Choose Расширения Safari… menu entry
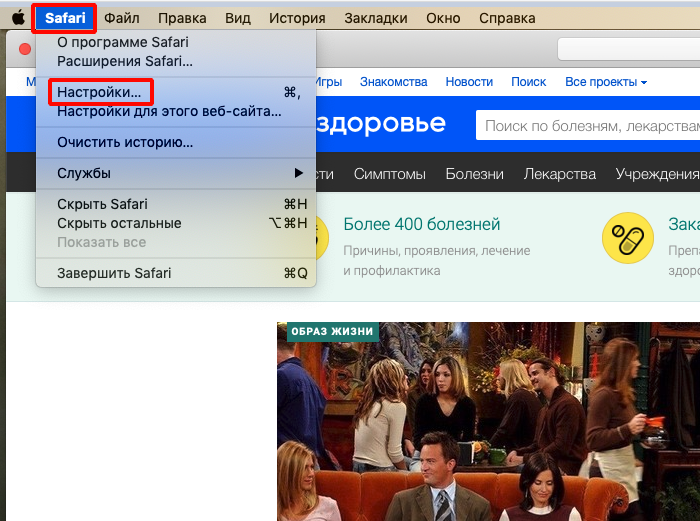This screenshot has height=521, width=700. pyautogui.click(x=176, y=61)
